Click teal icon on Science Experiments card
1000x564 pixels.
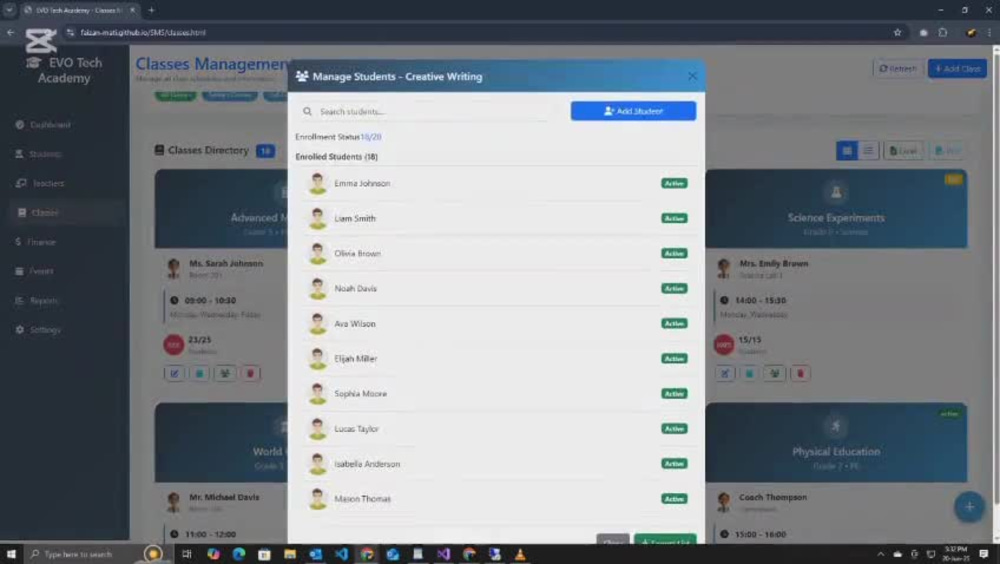click(750, 373)
